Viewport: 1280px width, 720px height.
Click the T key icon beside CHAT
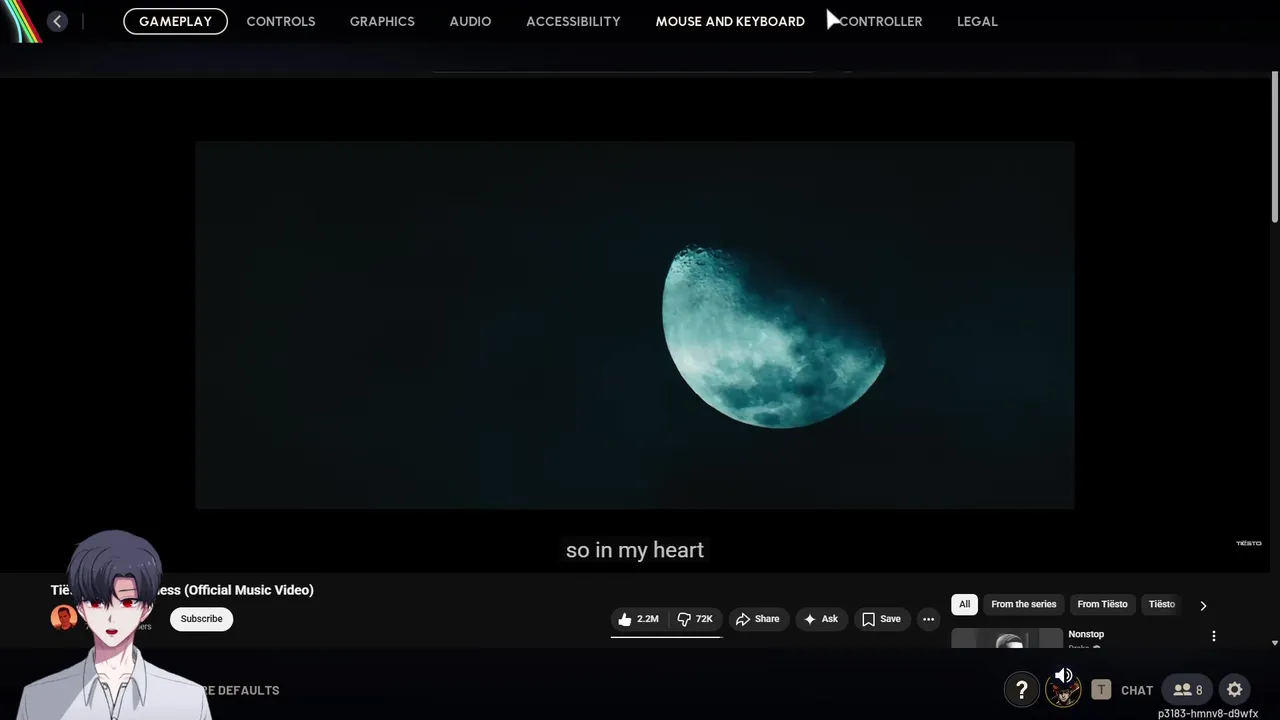click(1101, 690)
